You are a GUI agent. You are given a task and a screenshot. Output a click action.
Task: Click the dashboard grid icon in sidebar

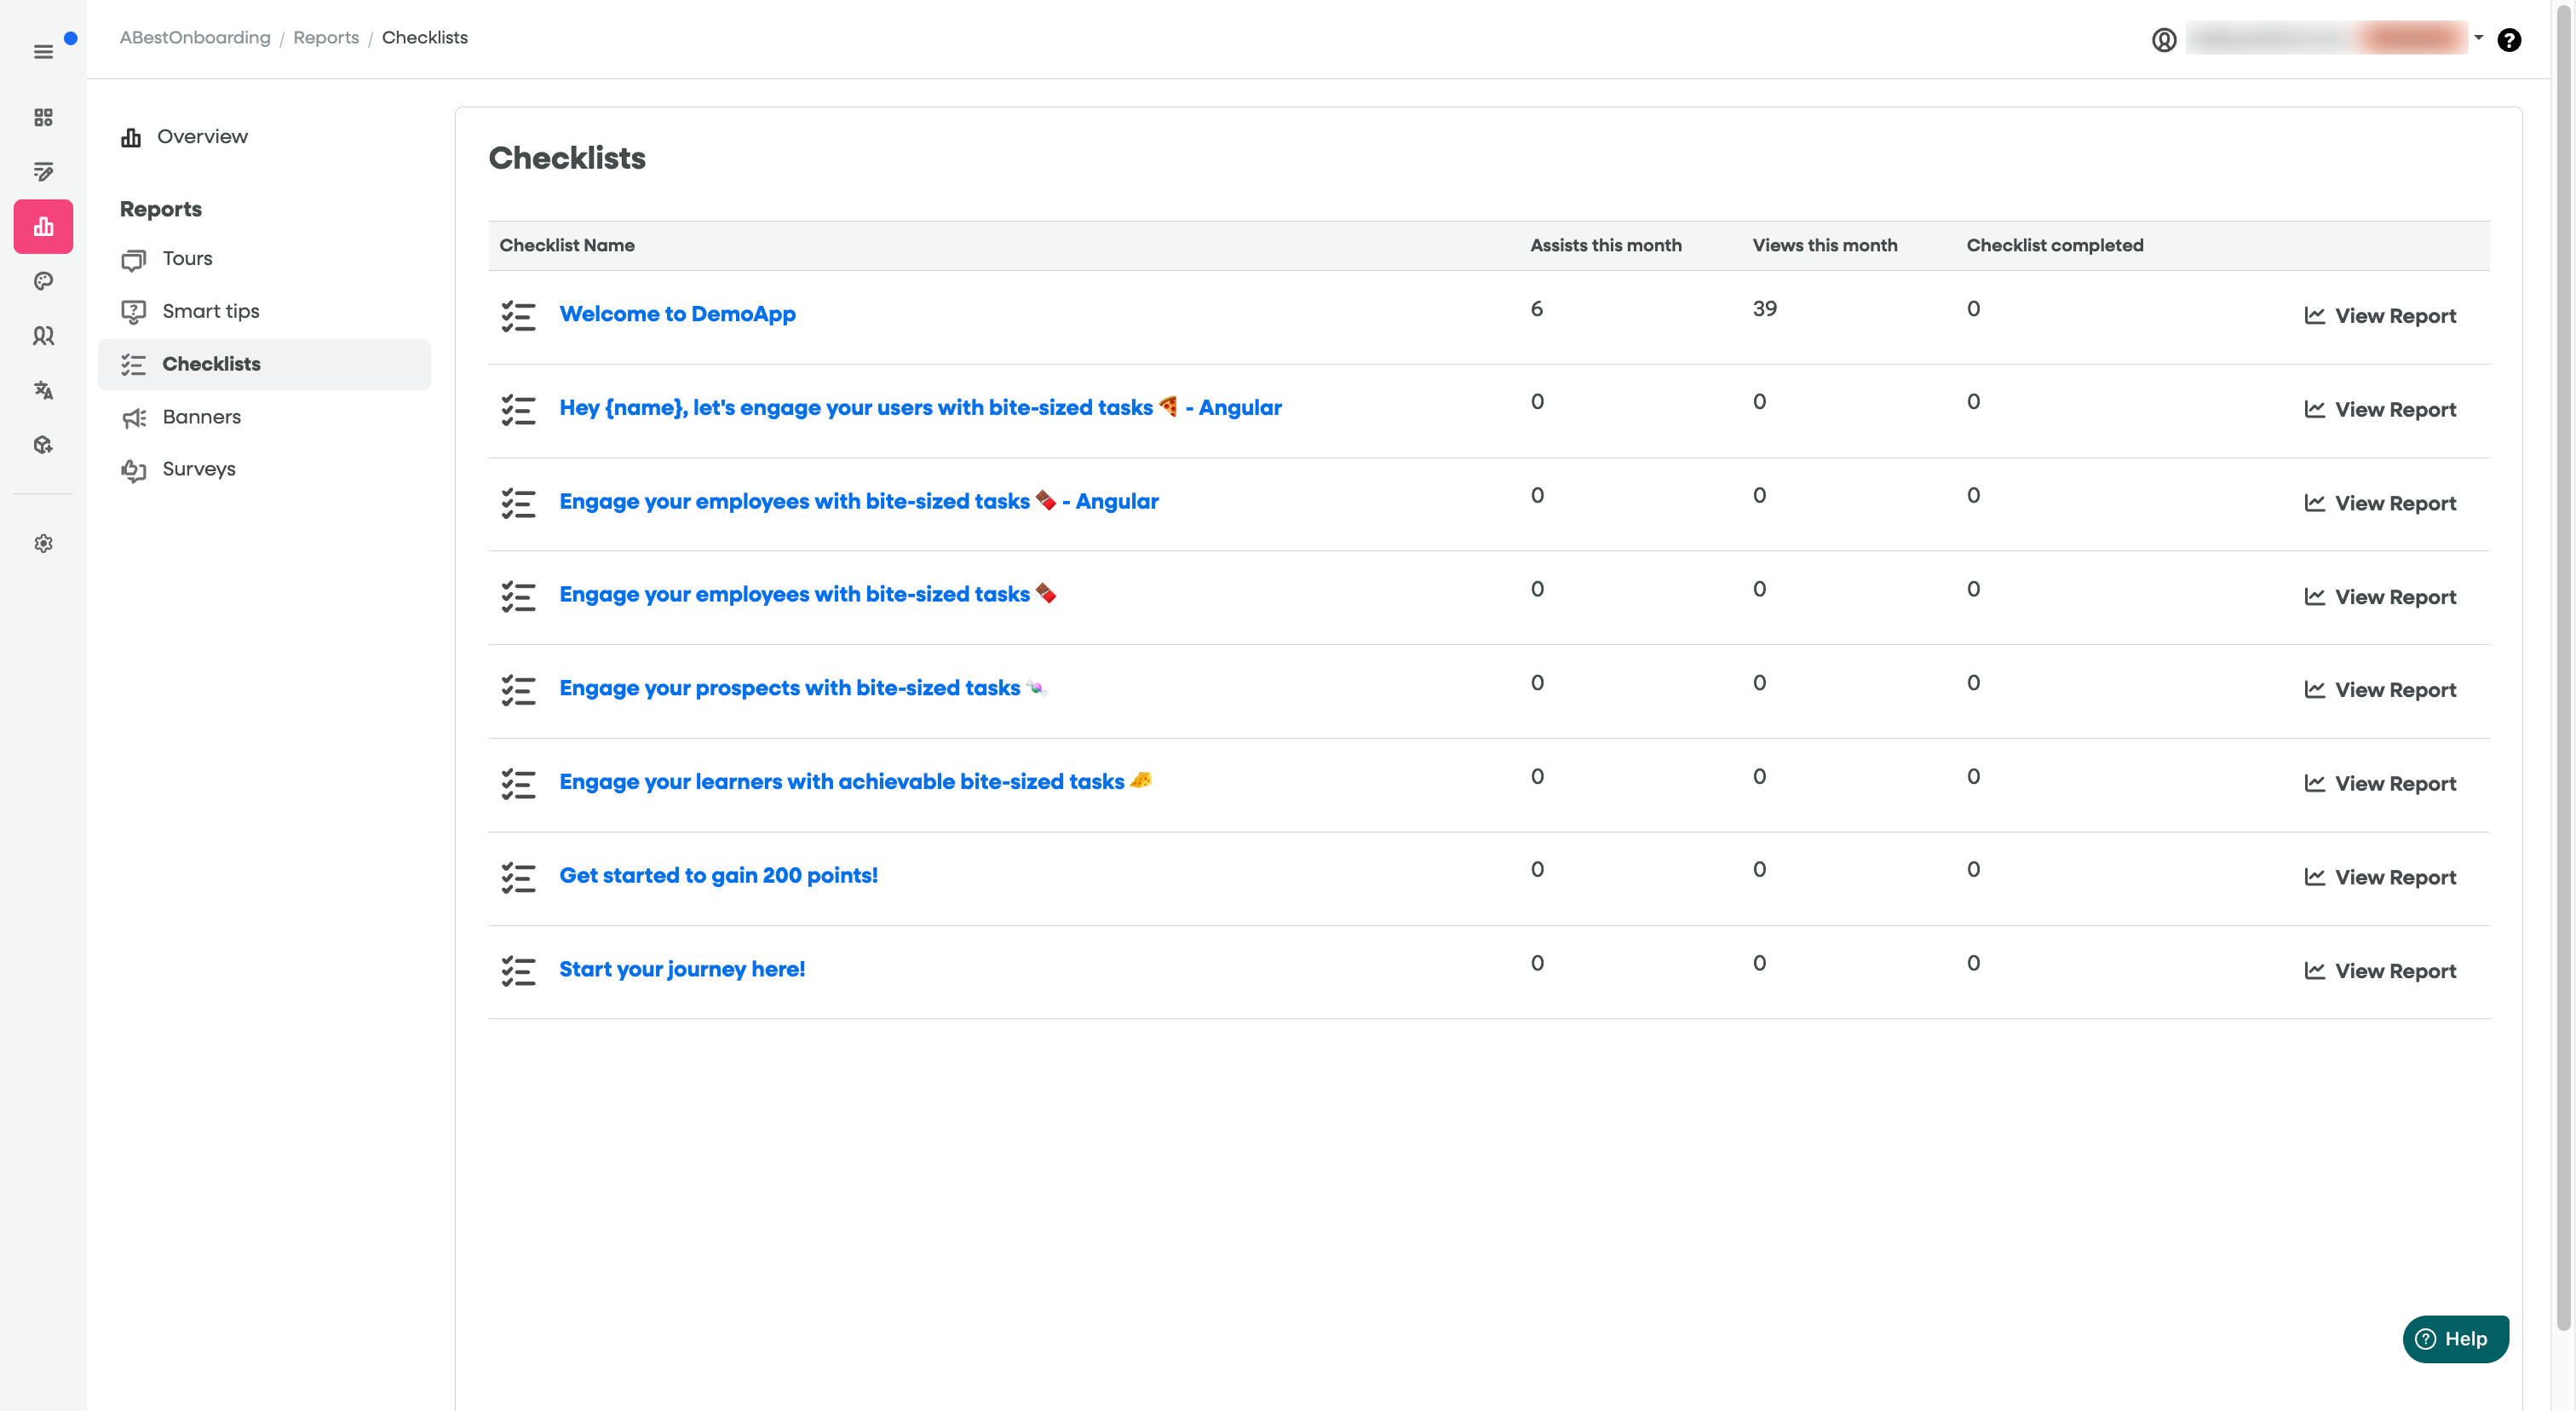(43, 118)
